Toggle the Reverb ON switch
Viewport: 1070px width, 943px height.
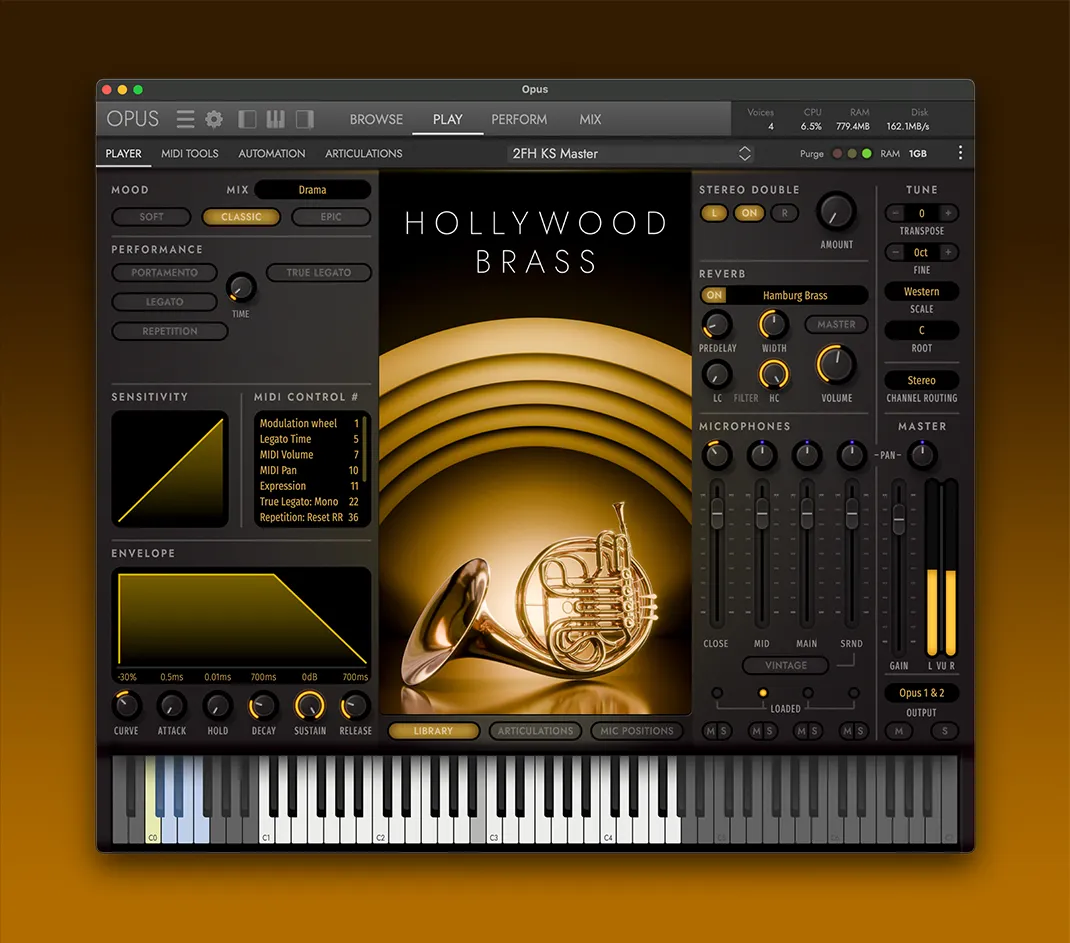pyautogui.click(x=714, y=295)
